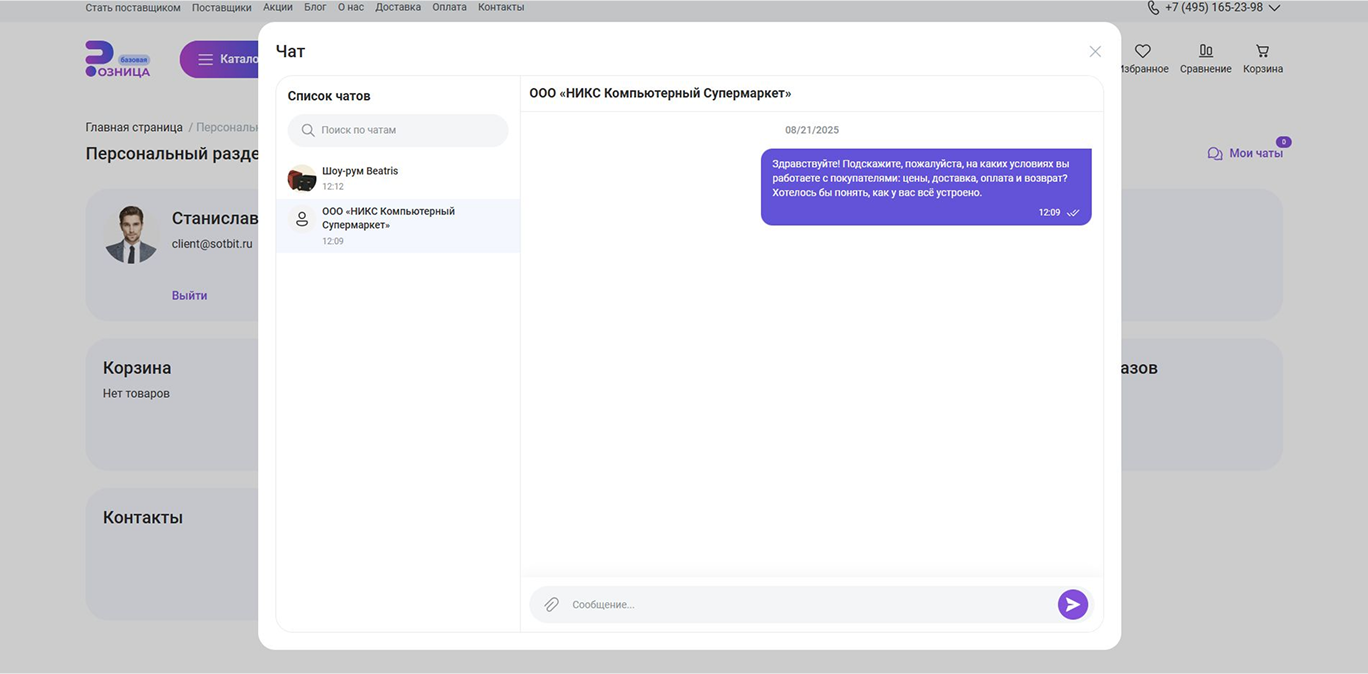Open the Каталог menu button
The image size is (1368, 674).
click(x=220, y=59)
